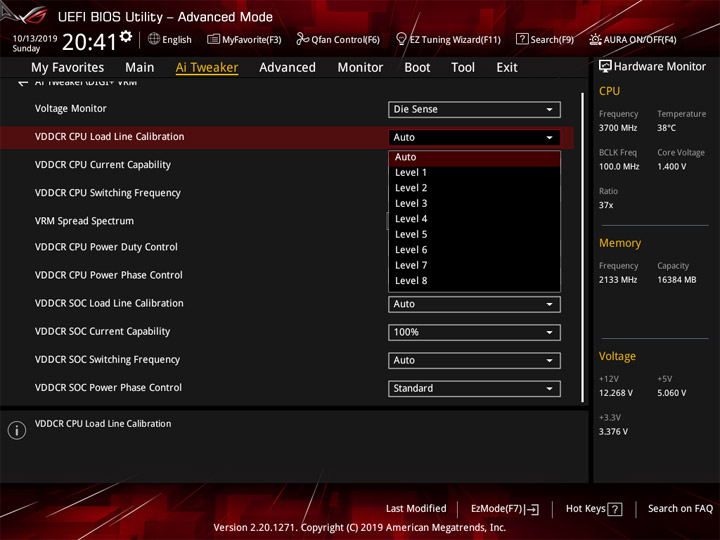Screen dimensions: 720x540
Task: Click the 20:41 clock display
Action: coord(90,42)
